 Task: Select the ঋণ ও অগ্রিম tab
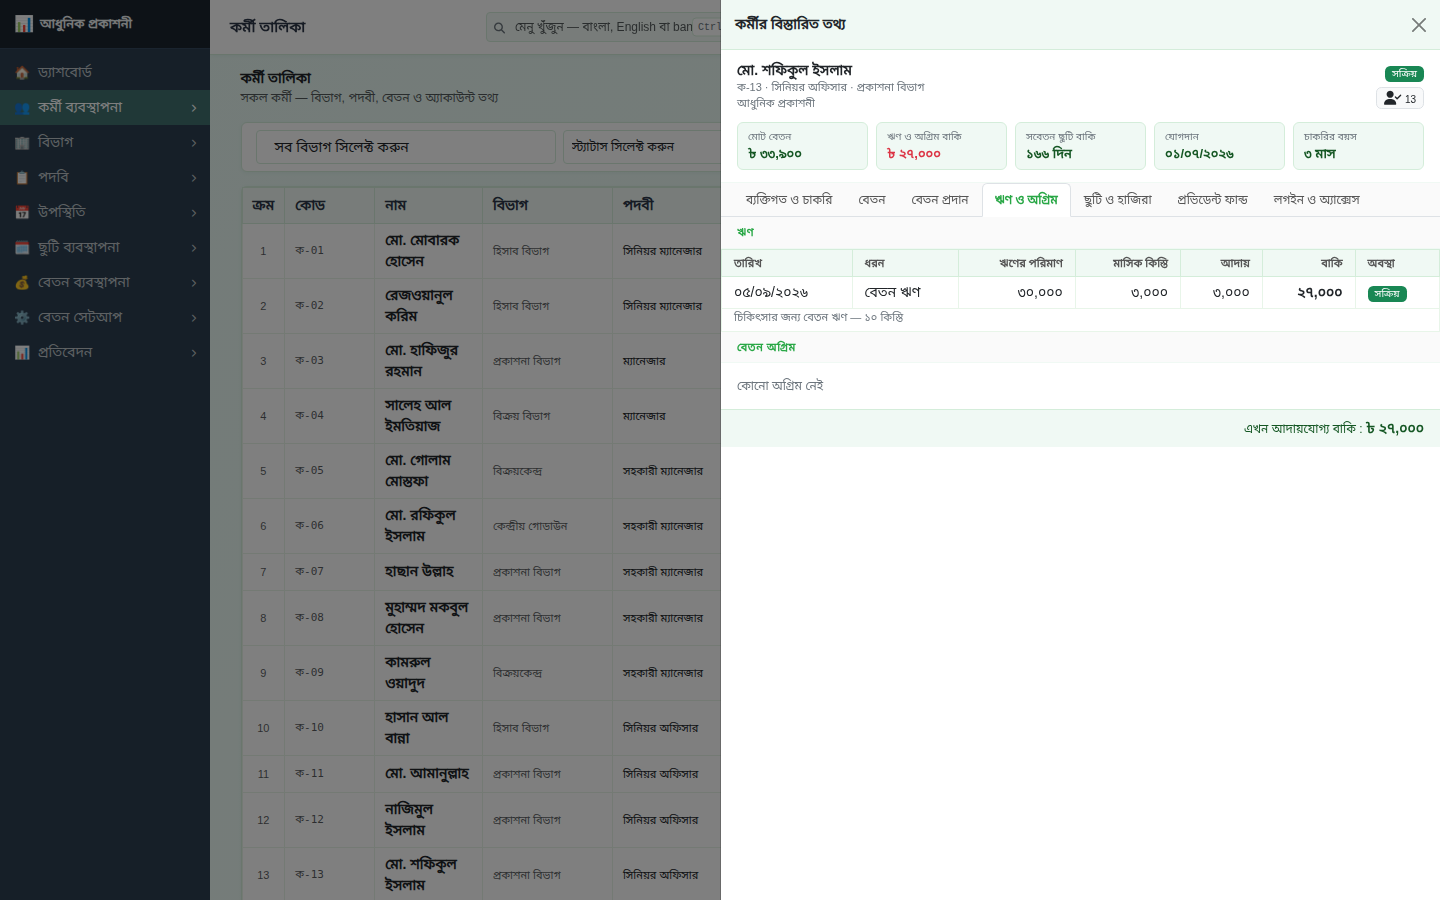[x=1026, y=200]
